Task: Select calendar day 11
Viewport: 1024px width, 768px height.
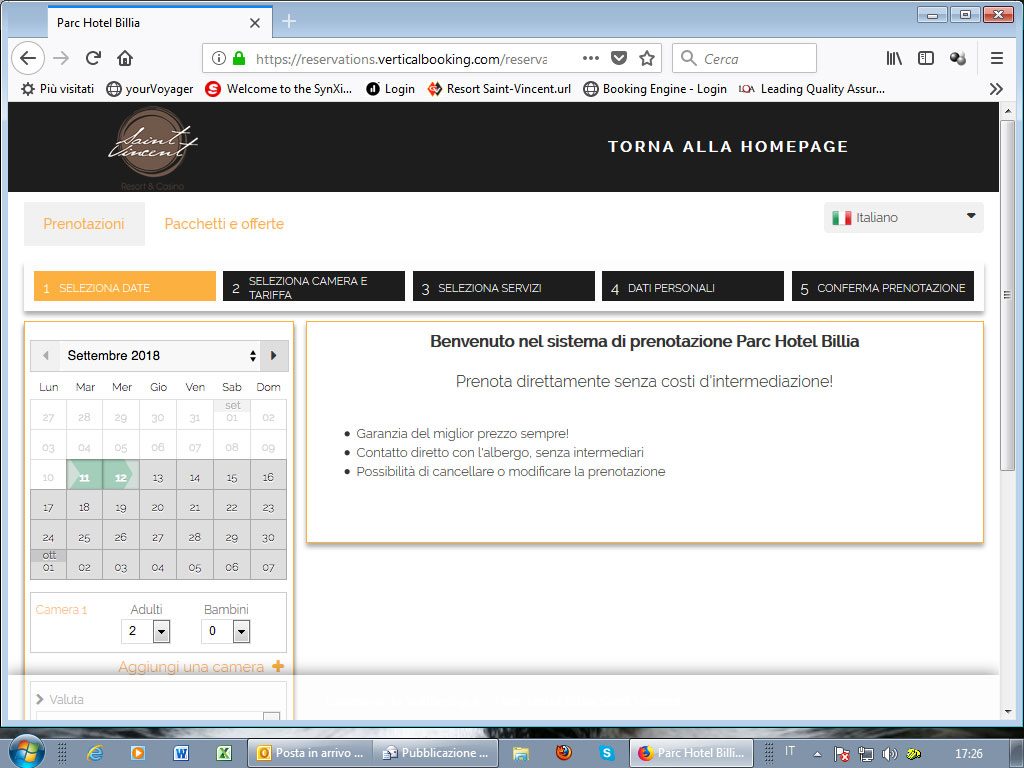Action: [x=84, y=476]
